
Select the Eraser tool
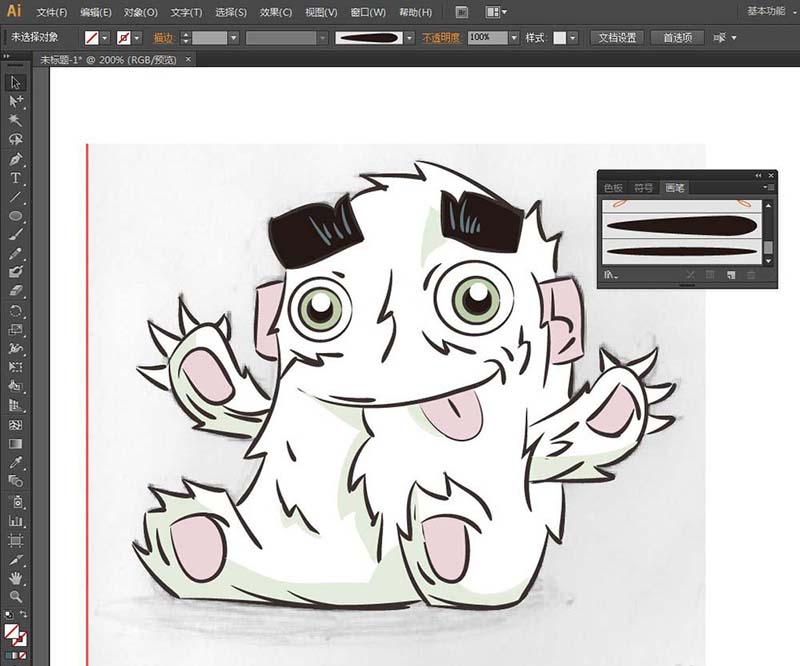coord(15,291)
